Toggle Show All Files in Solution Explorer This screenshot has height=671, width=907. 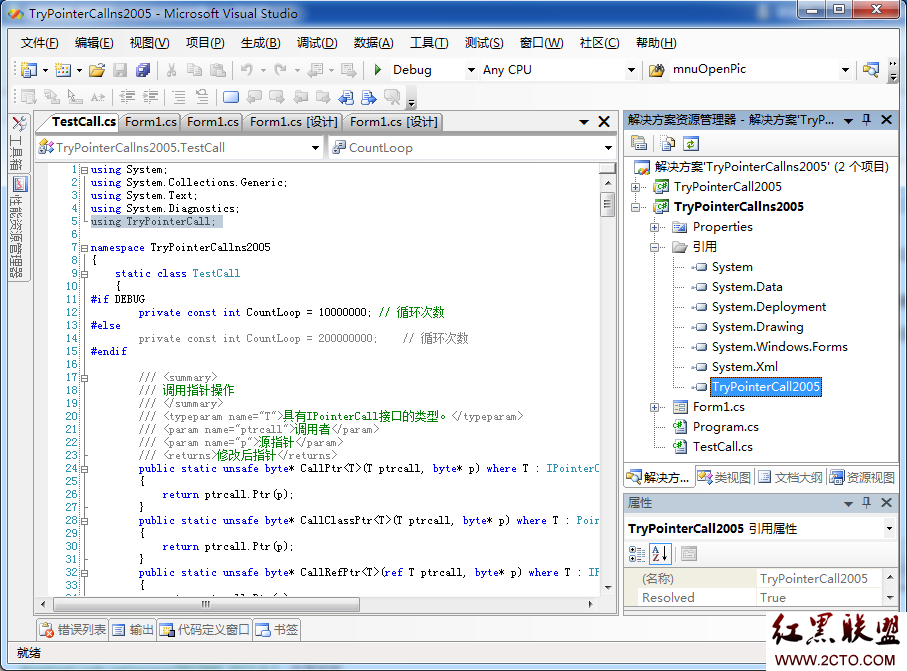668,143
